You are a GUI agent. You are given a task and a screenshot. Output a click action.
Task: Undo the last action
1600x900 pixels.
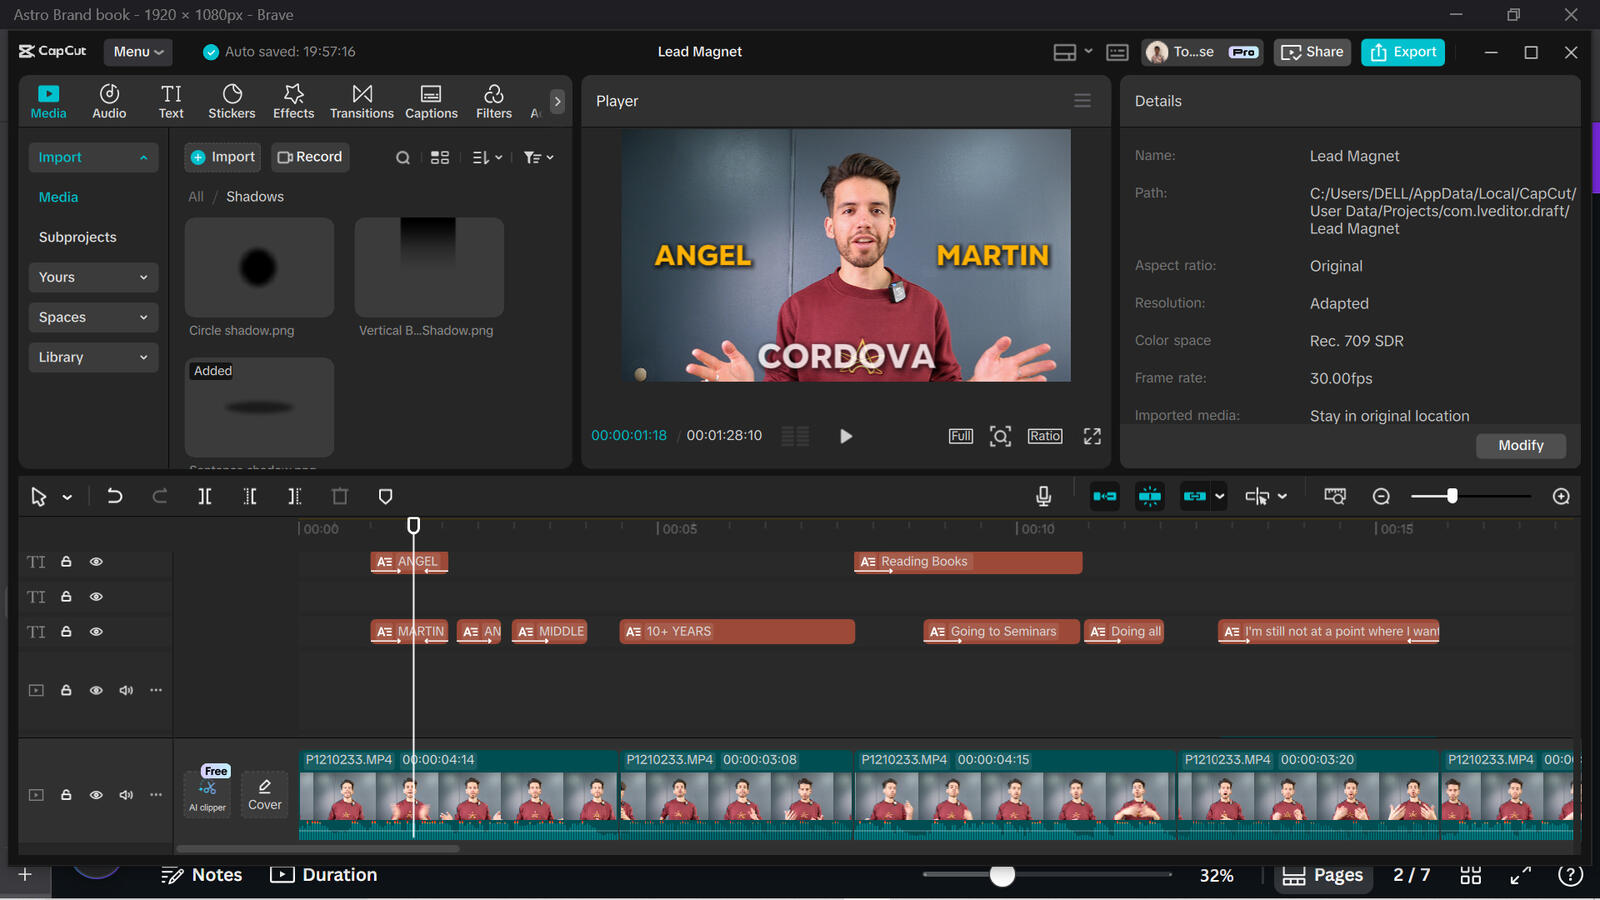pos(115,496)
